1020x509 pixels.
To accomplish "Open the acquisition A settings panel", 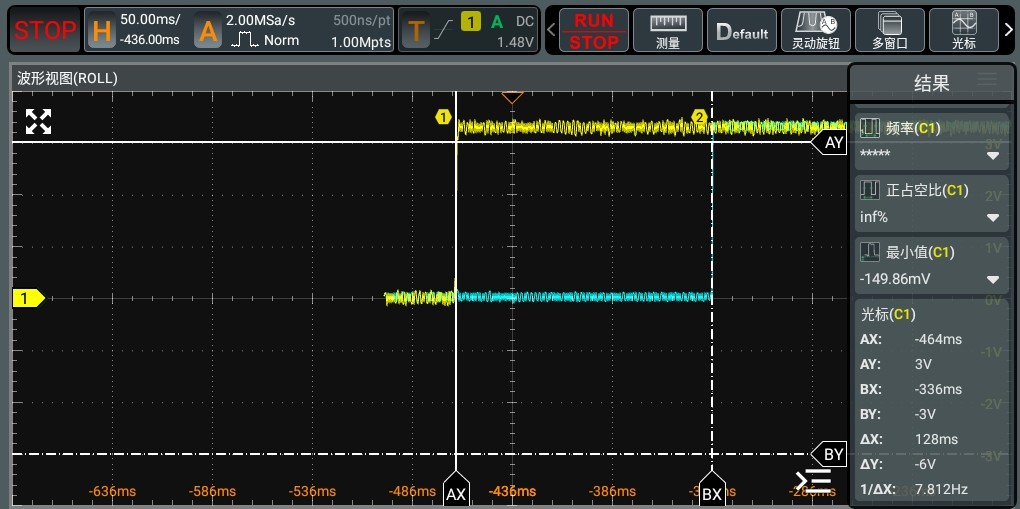I will 208,31.
